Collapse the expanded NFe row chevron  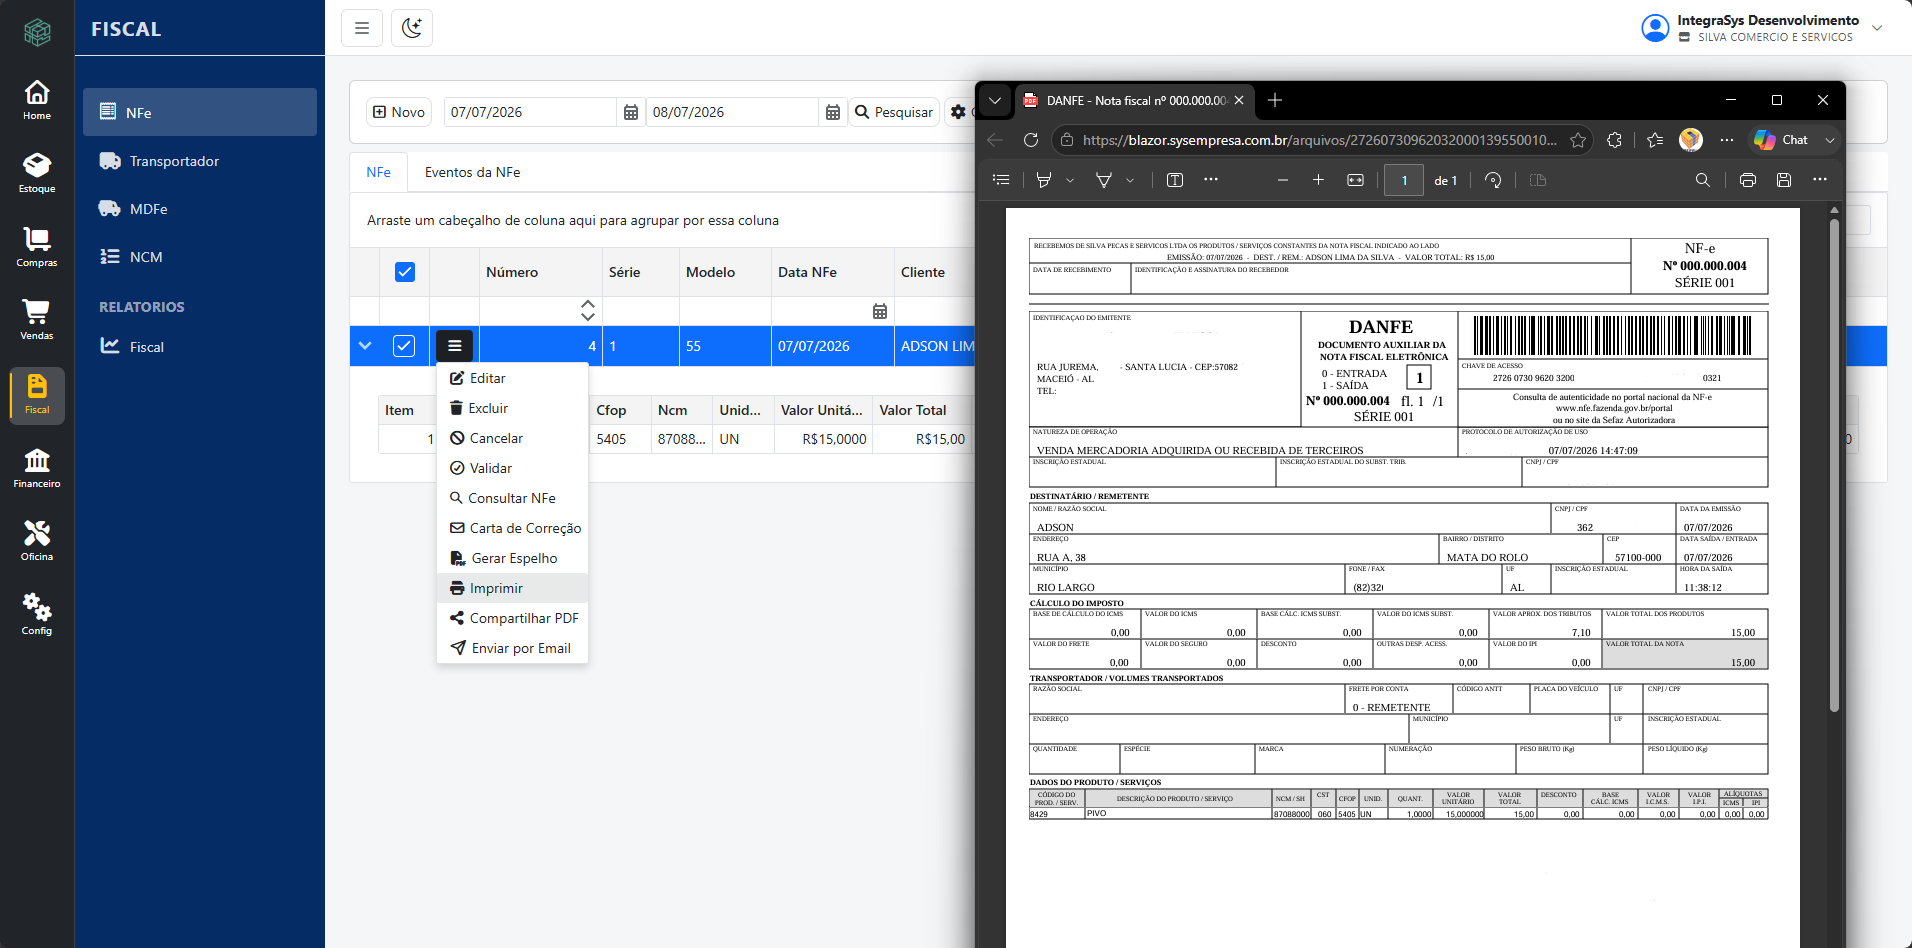(x=365, y=346)
